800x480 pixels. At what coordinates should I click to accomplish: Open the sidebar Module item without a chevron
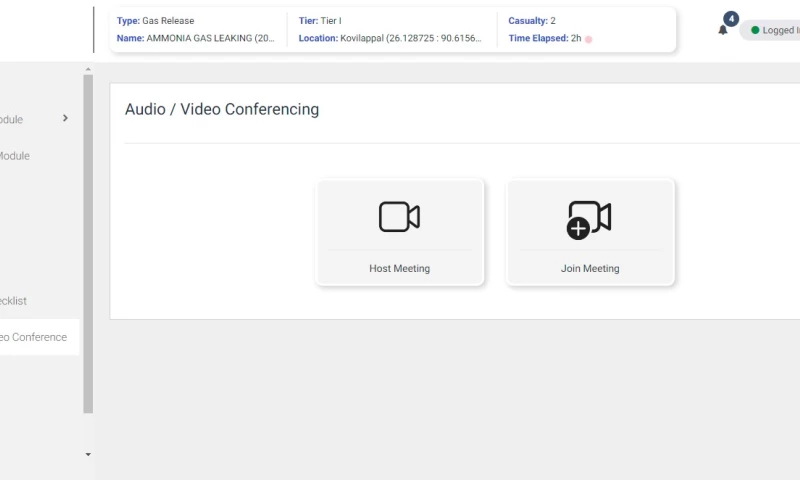(14, 156)
